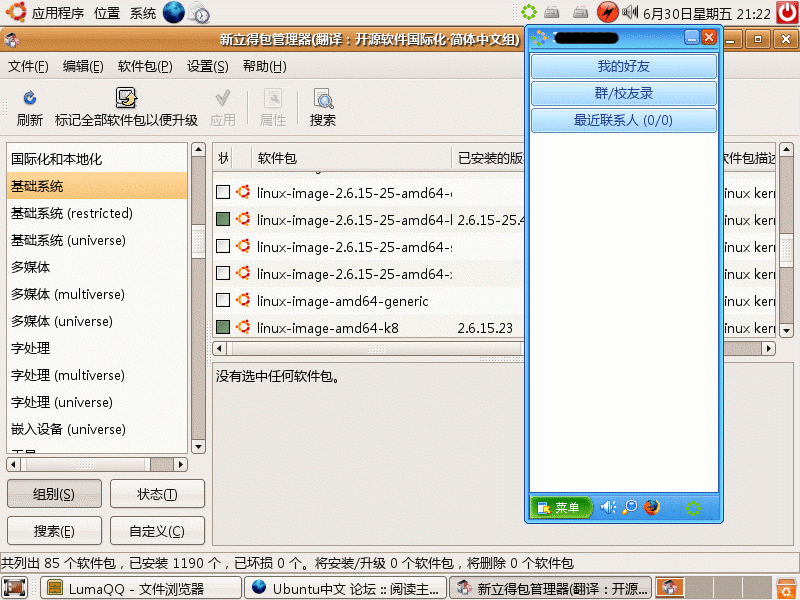Screen dimensions: 800x600
Task: Click the magnifier search icon in LumaQQ window
Action: pos(630,507)
